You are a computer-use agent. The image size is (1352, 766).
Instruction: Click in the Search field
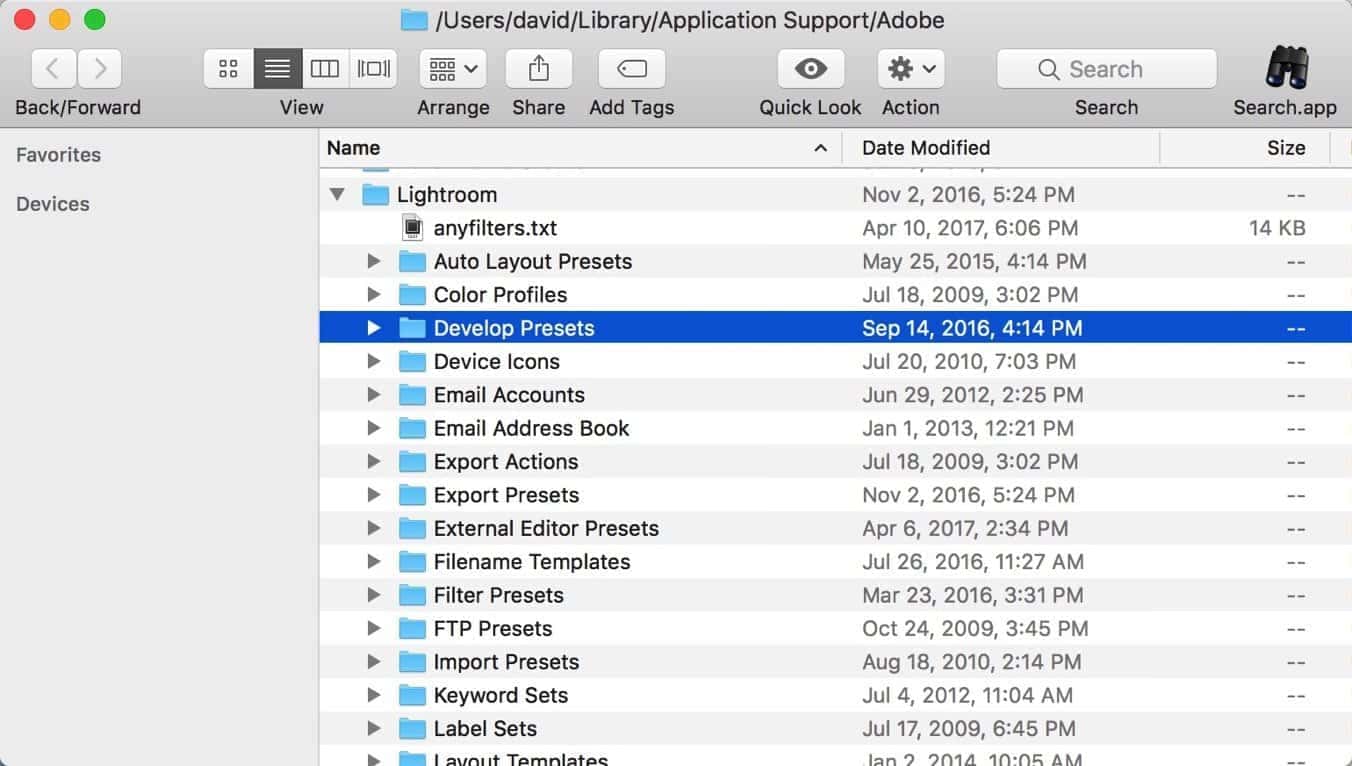[1106, 69]
